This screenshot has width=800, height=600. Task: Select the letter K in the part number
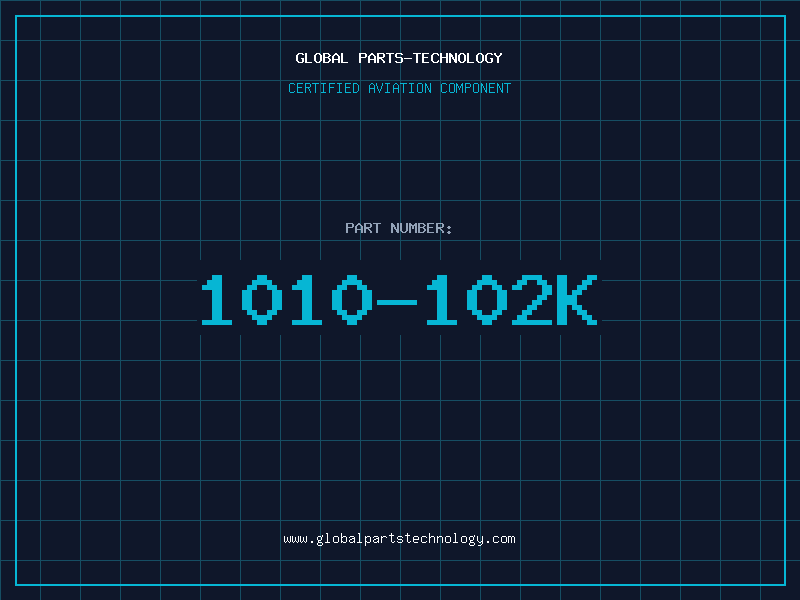[x=577, y=299]
